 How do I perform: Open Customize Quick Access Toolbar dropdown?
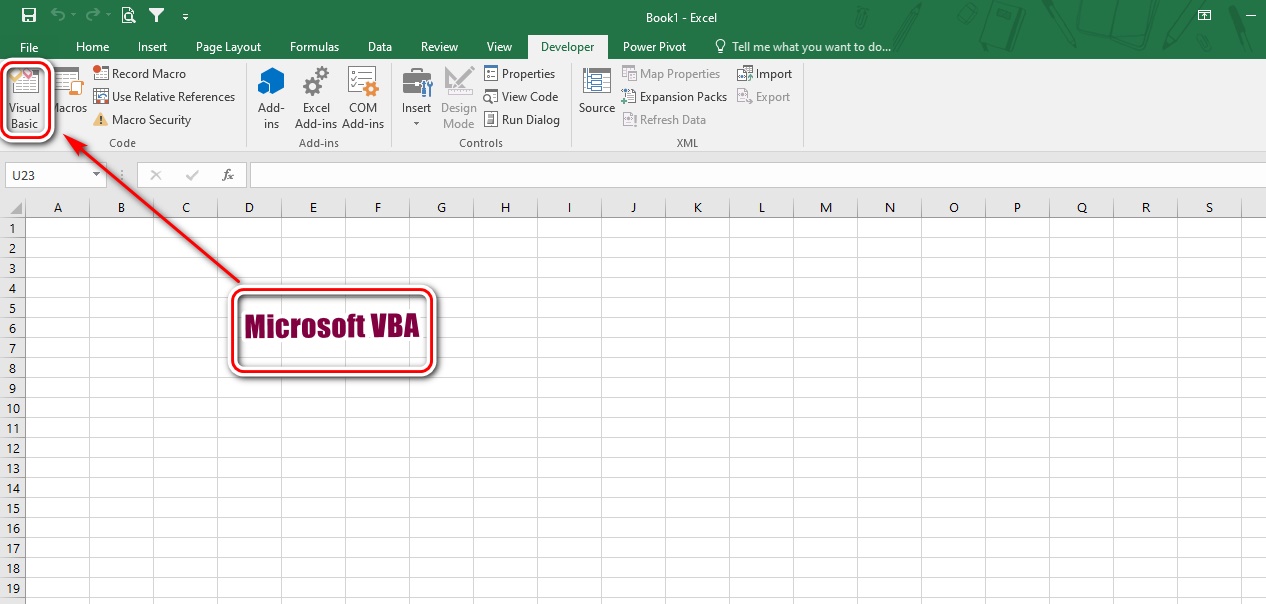(x=185, y=17)
